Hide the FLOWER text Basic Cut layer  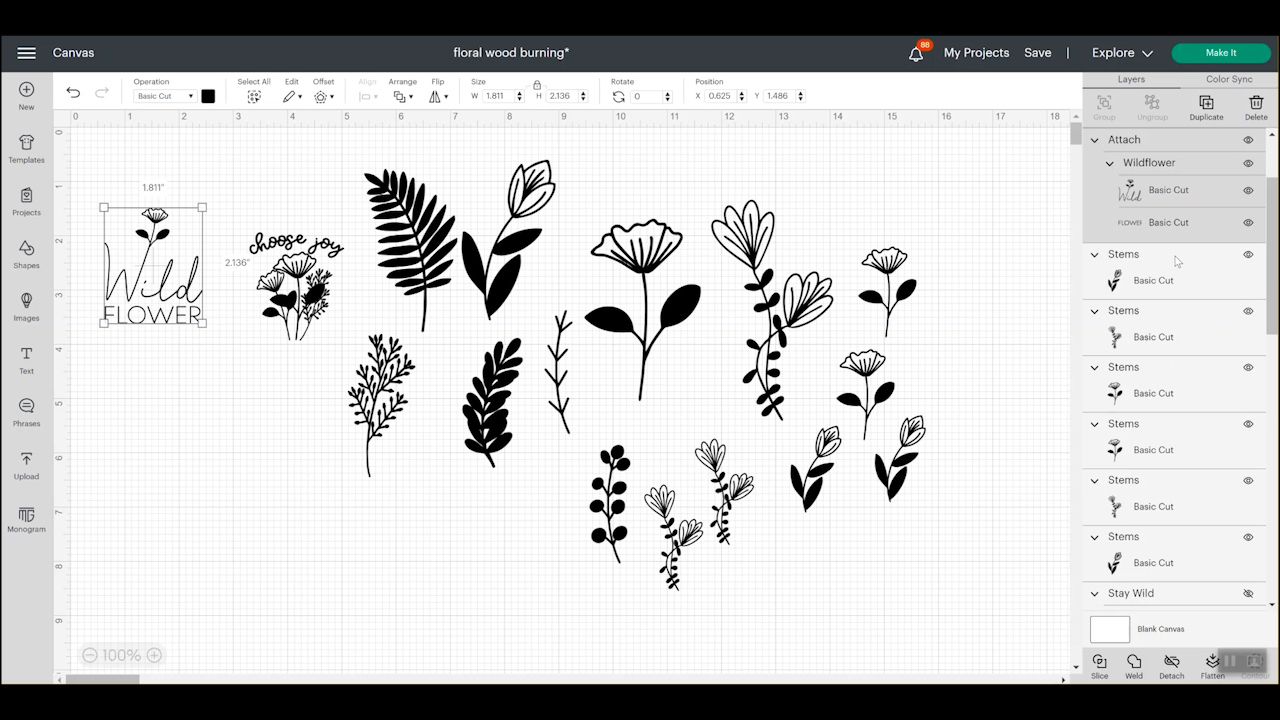1248,222
